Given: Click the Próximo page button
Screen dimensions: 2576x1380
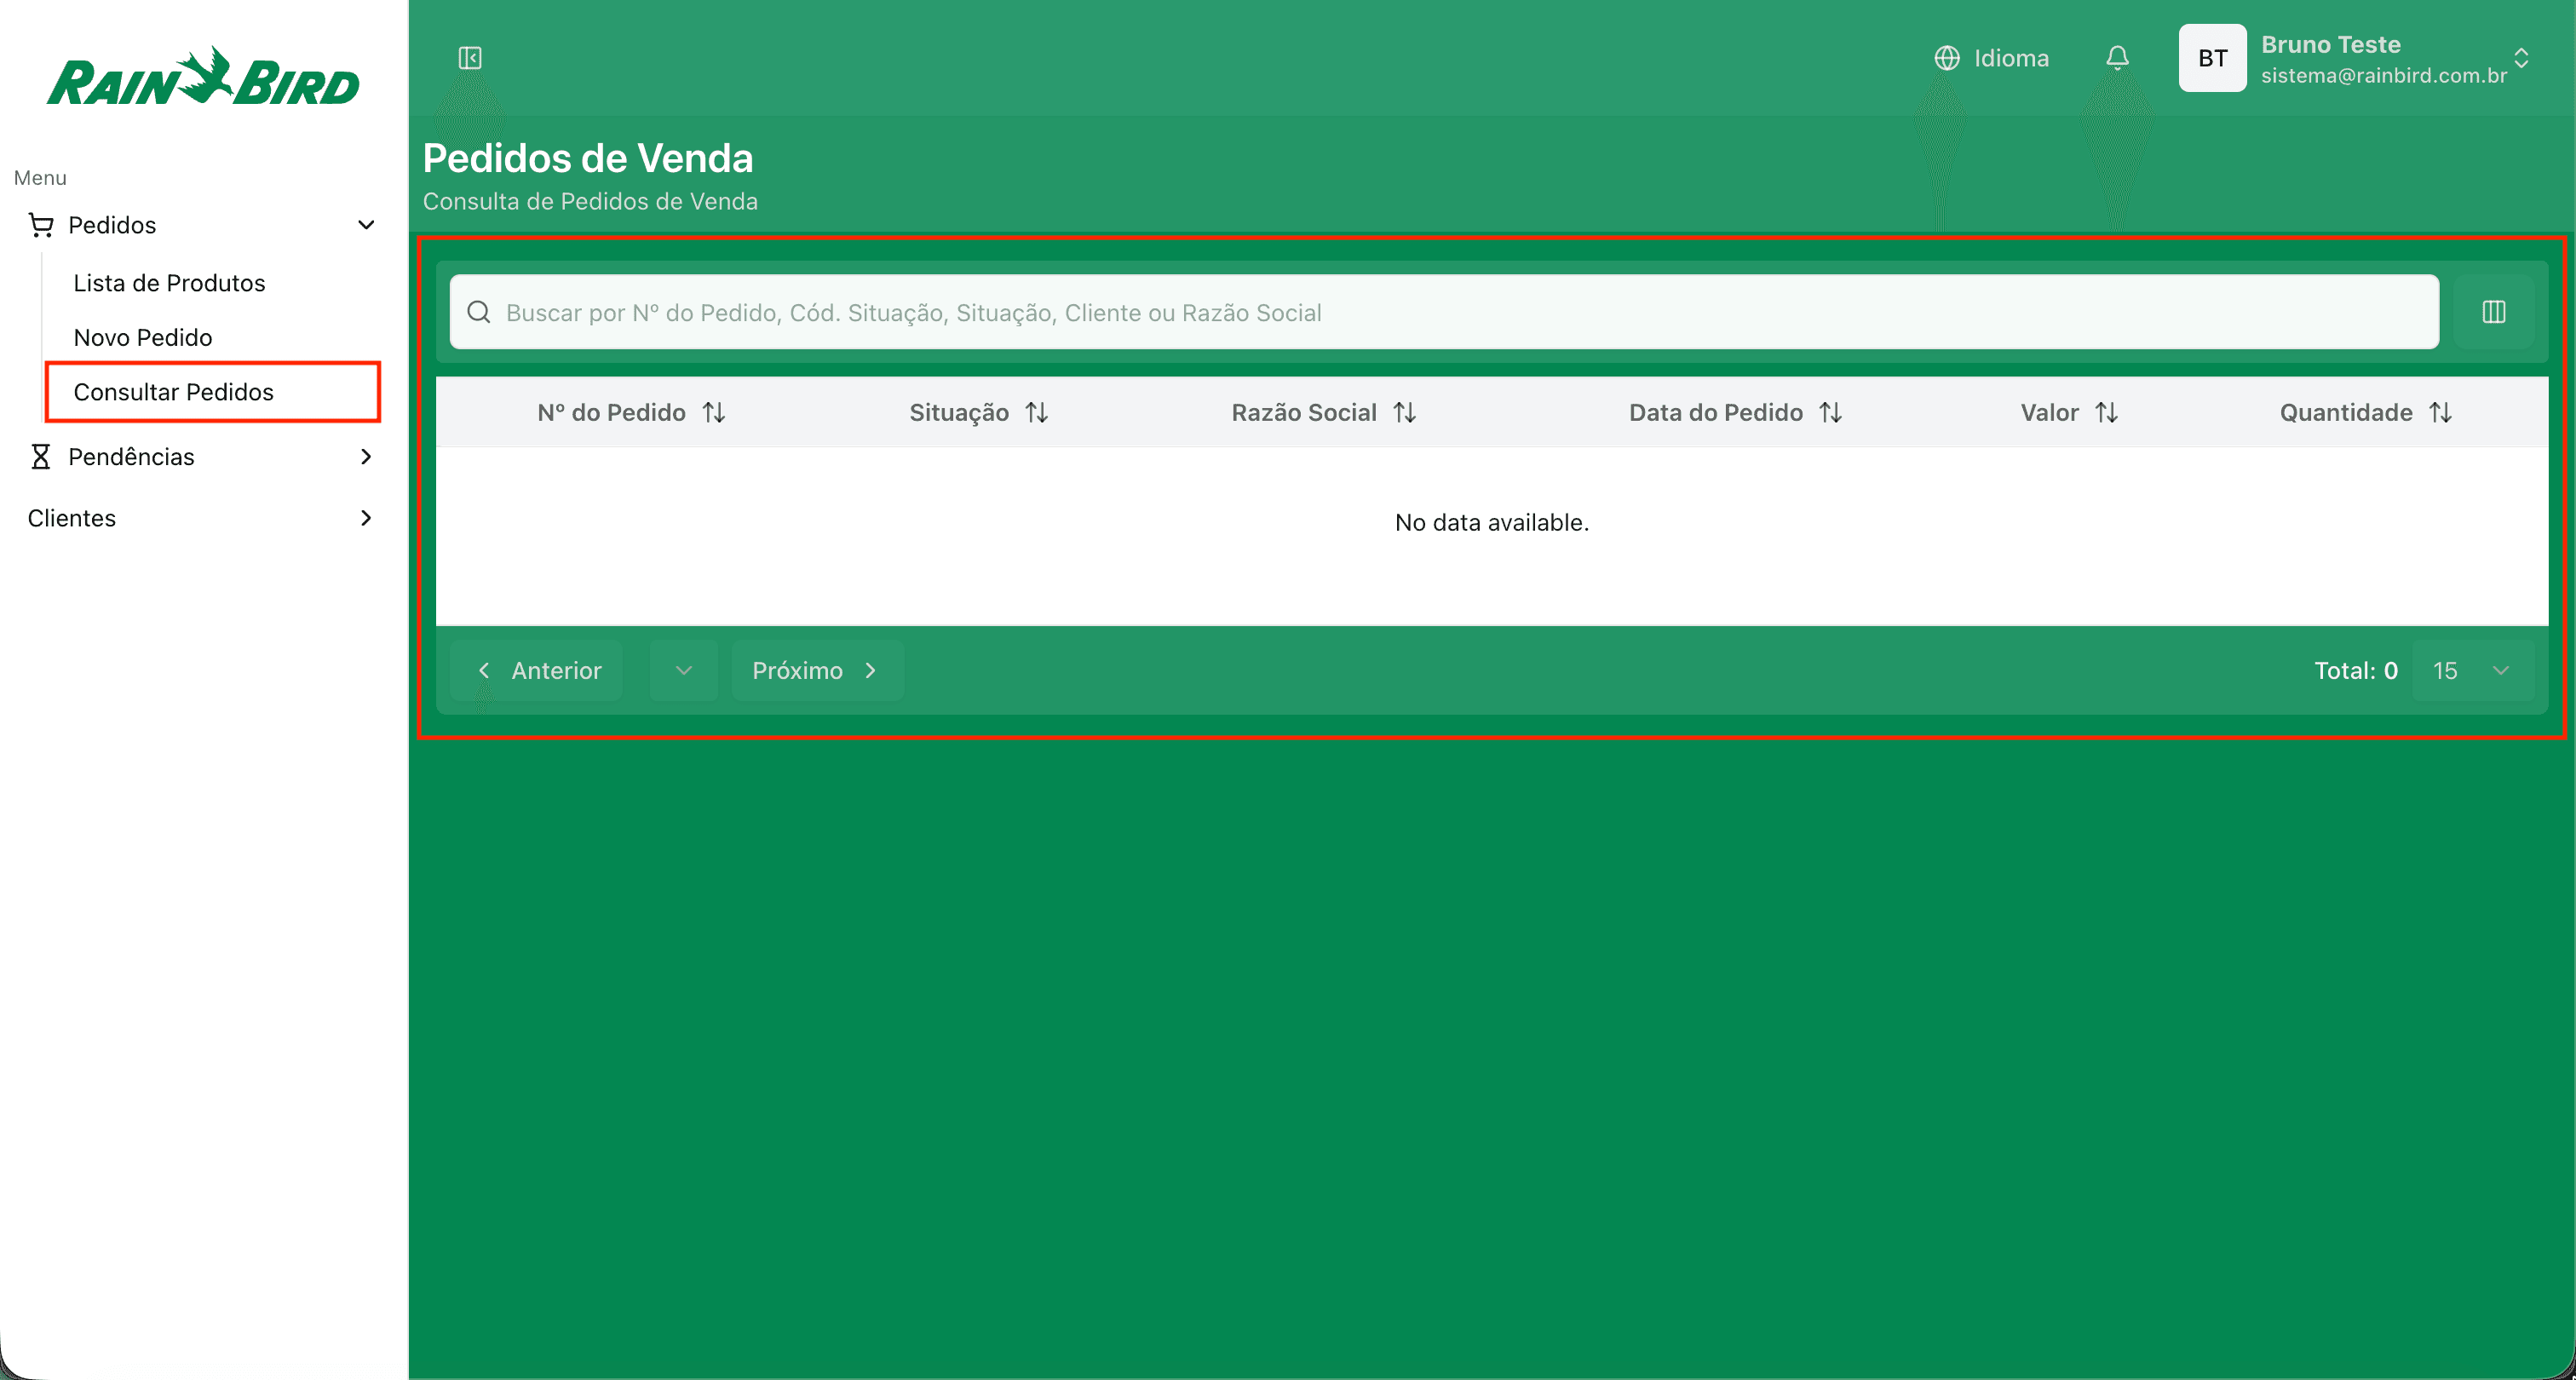Looking at the screenshot, I should pyautogui.click(x=816, y=670).
